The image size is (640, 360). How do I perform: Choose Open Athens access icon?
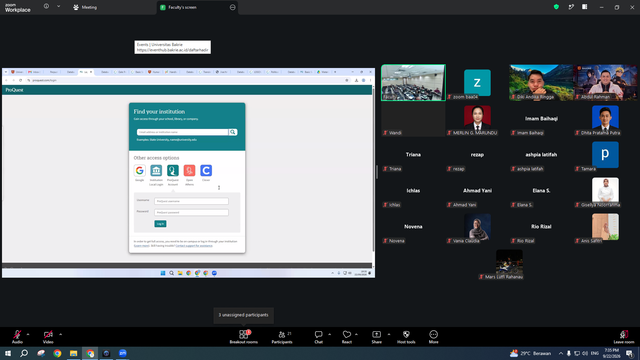tap(189, 170)
